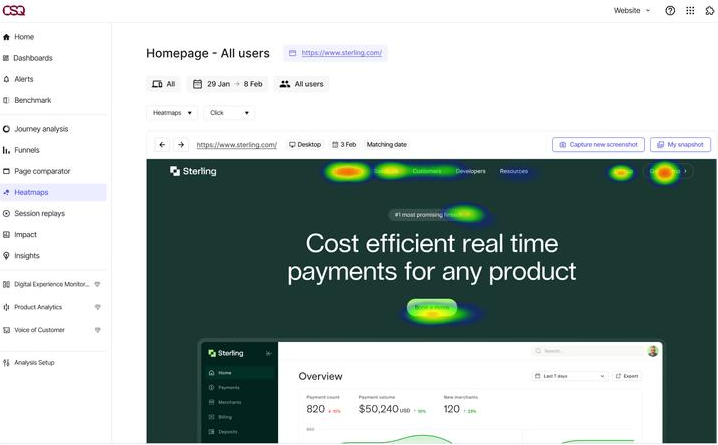718x445 pixels.
Task: Click the extensions puzzle icon
Action: point(710,11)
